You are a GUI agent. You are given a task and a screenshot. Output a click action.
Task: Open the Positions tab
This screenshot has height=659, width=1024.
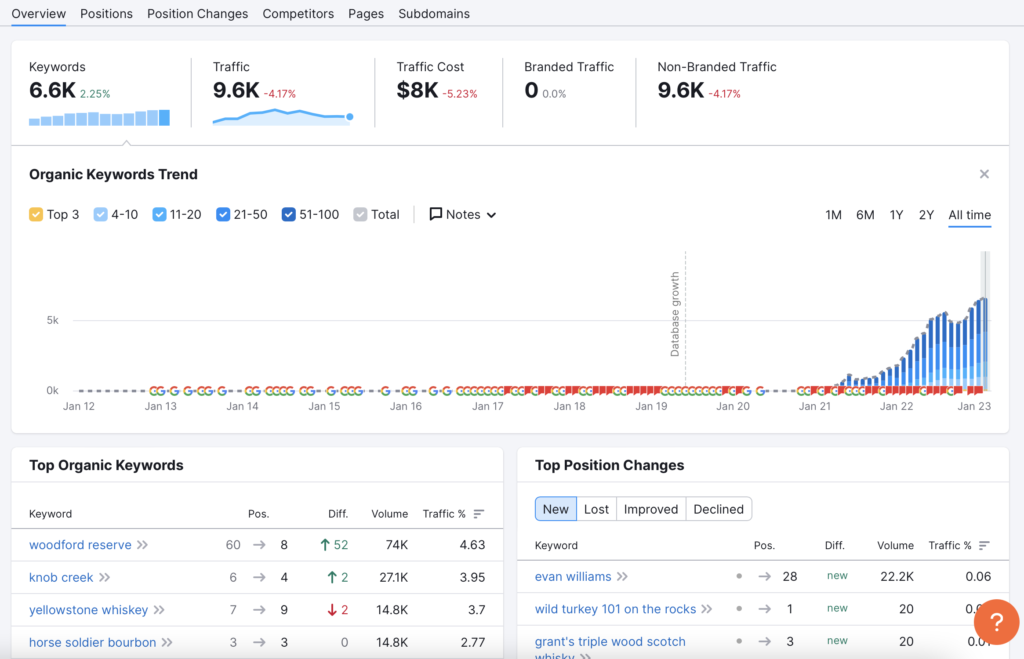106,14
